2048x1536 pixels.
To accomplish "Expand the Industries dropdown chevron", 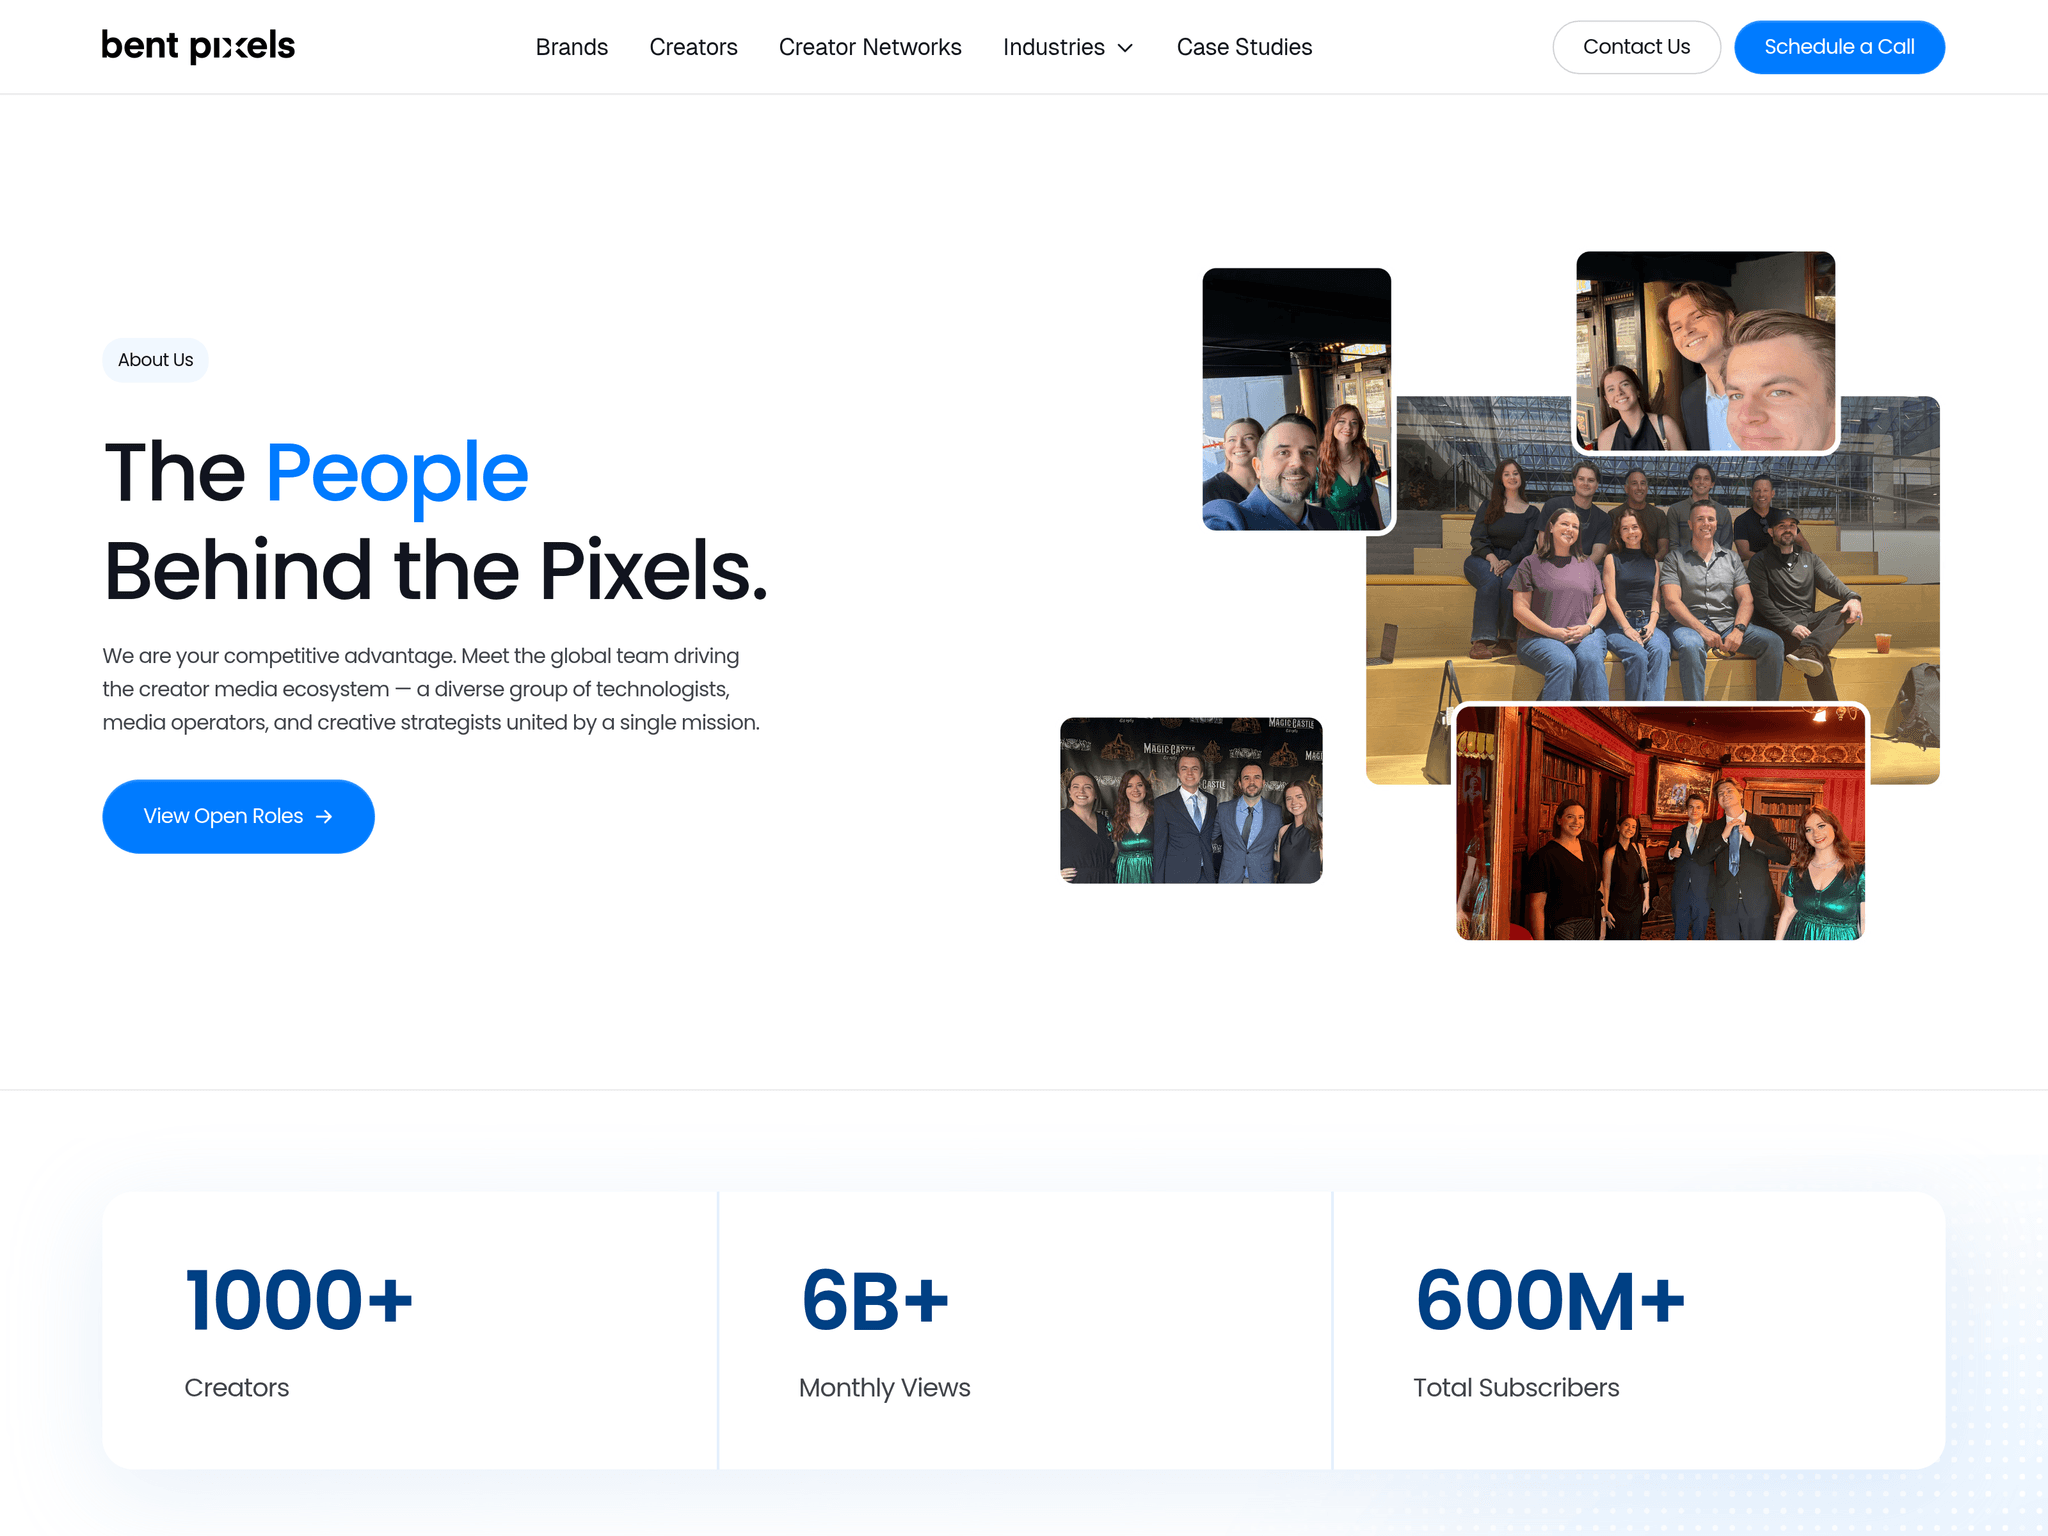I will [x=1125, y=48].
